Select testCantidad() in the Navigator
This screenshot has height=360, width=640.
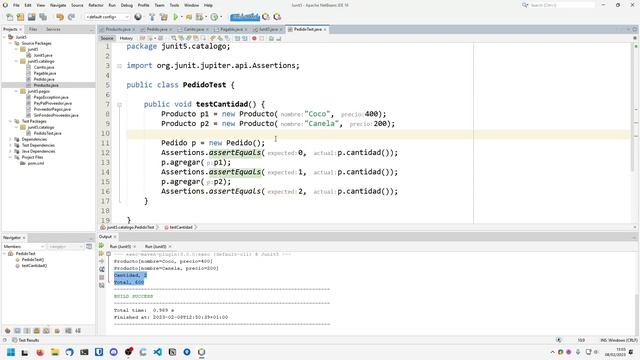(34, 266)
